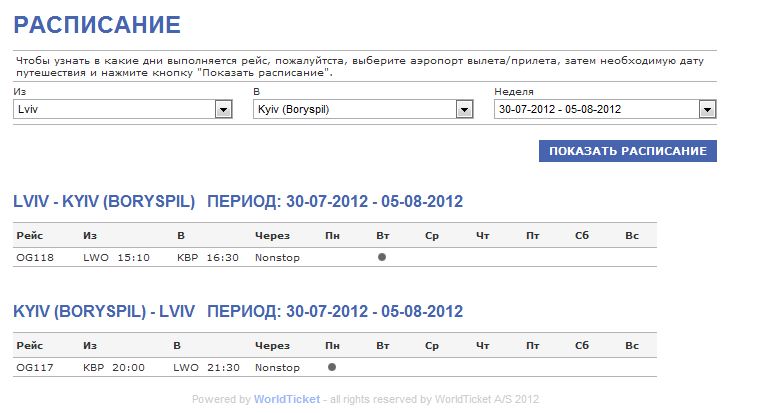This screenshot has width=776, height=413.
Task: Click arrival time LWO 21:30
Action: 206,368
